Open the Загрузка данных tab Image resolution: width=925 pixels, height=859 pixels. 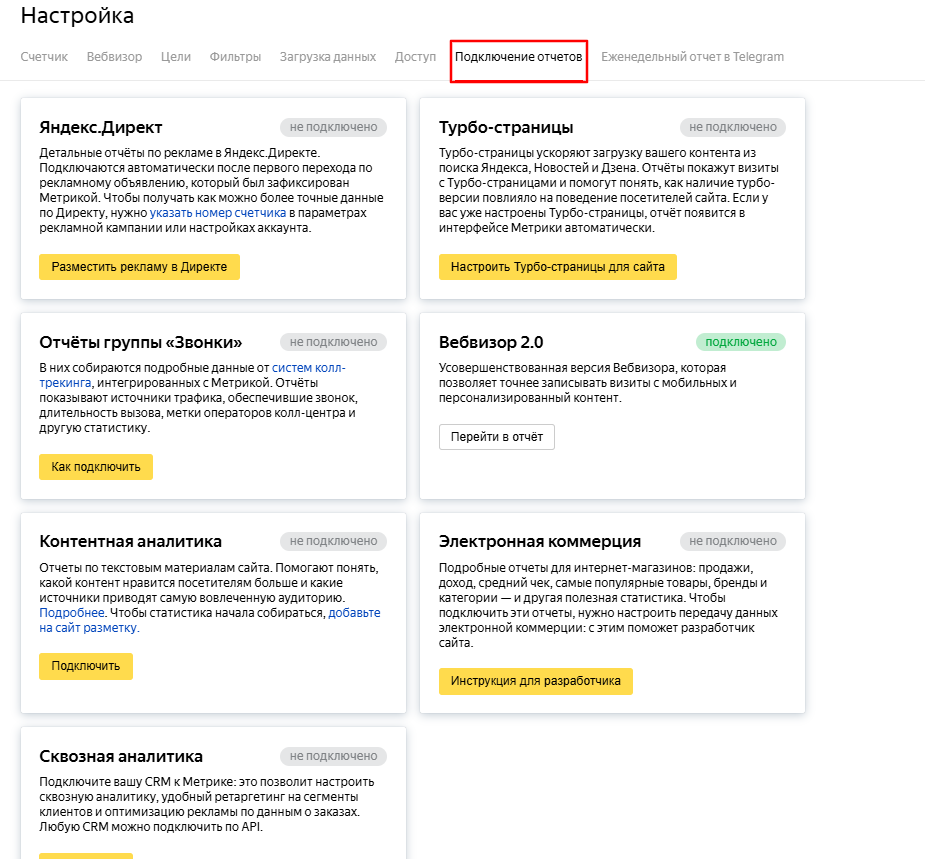point(328,57)
